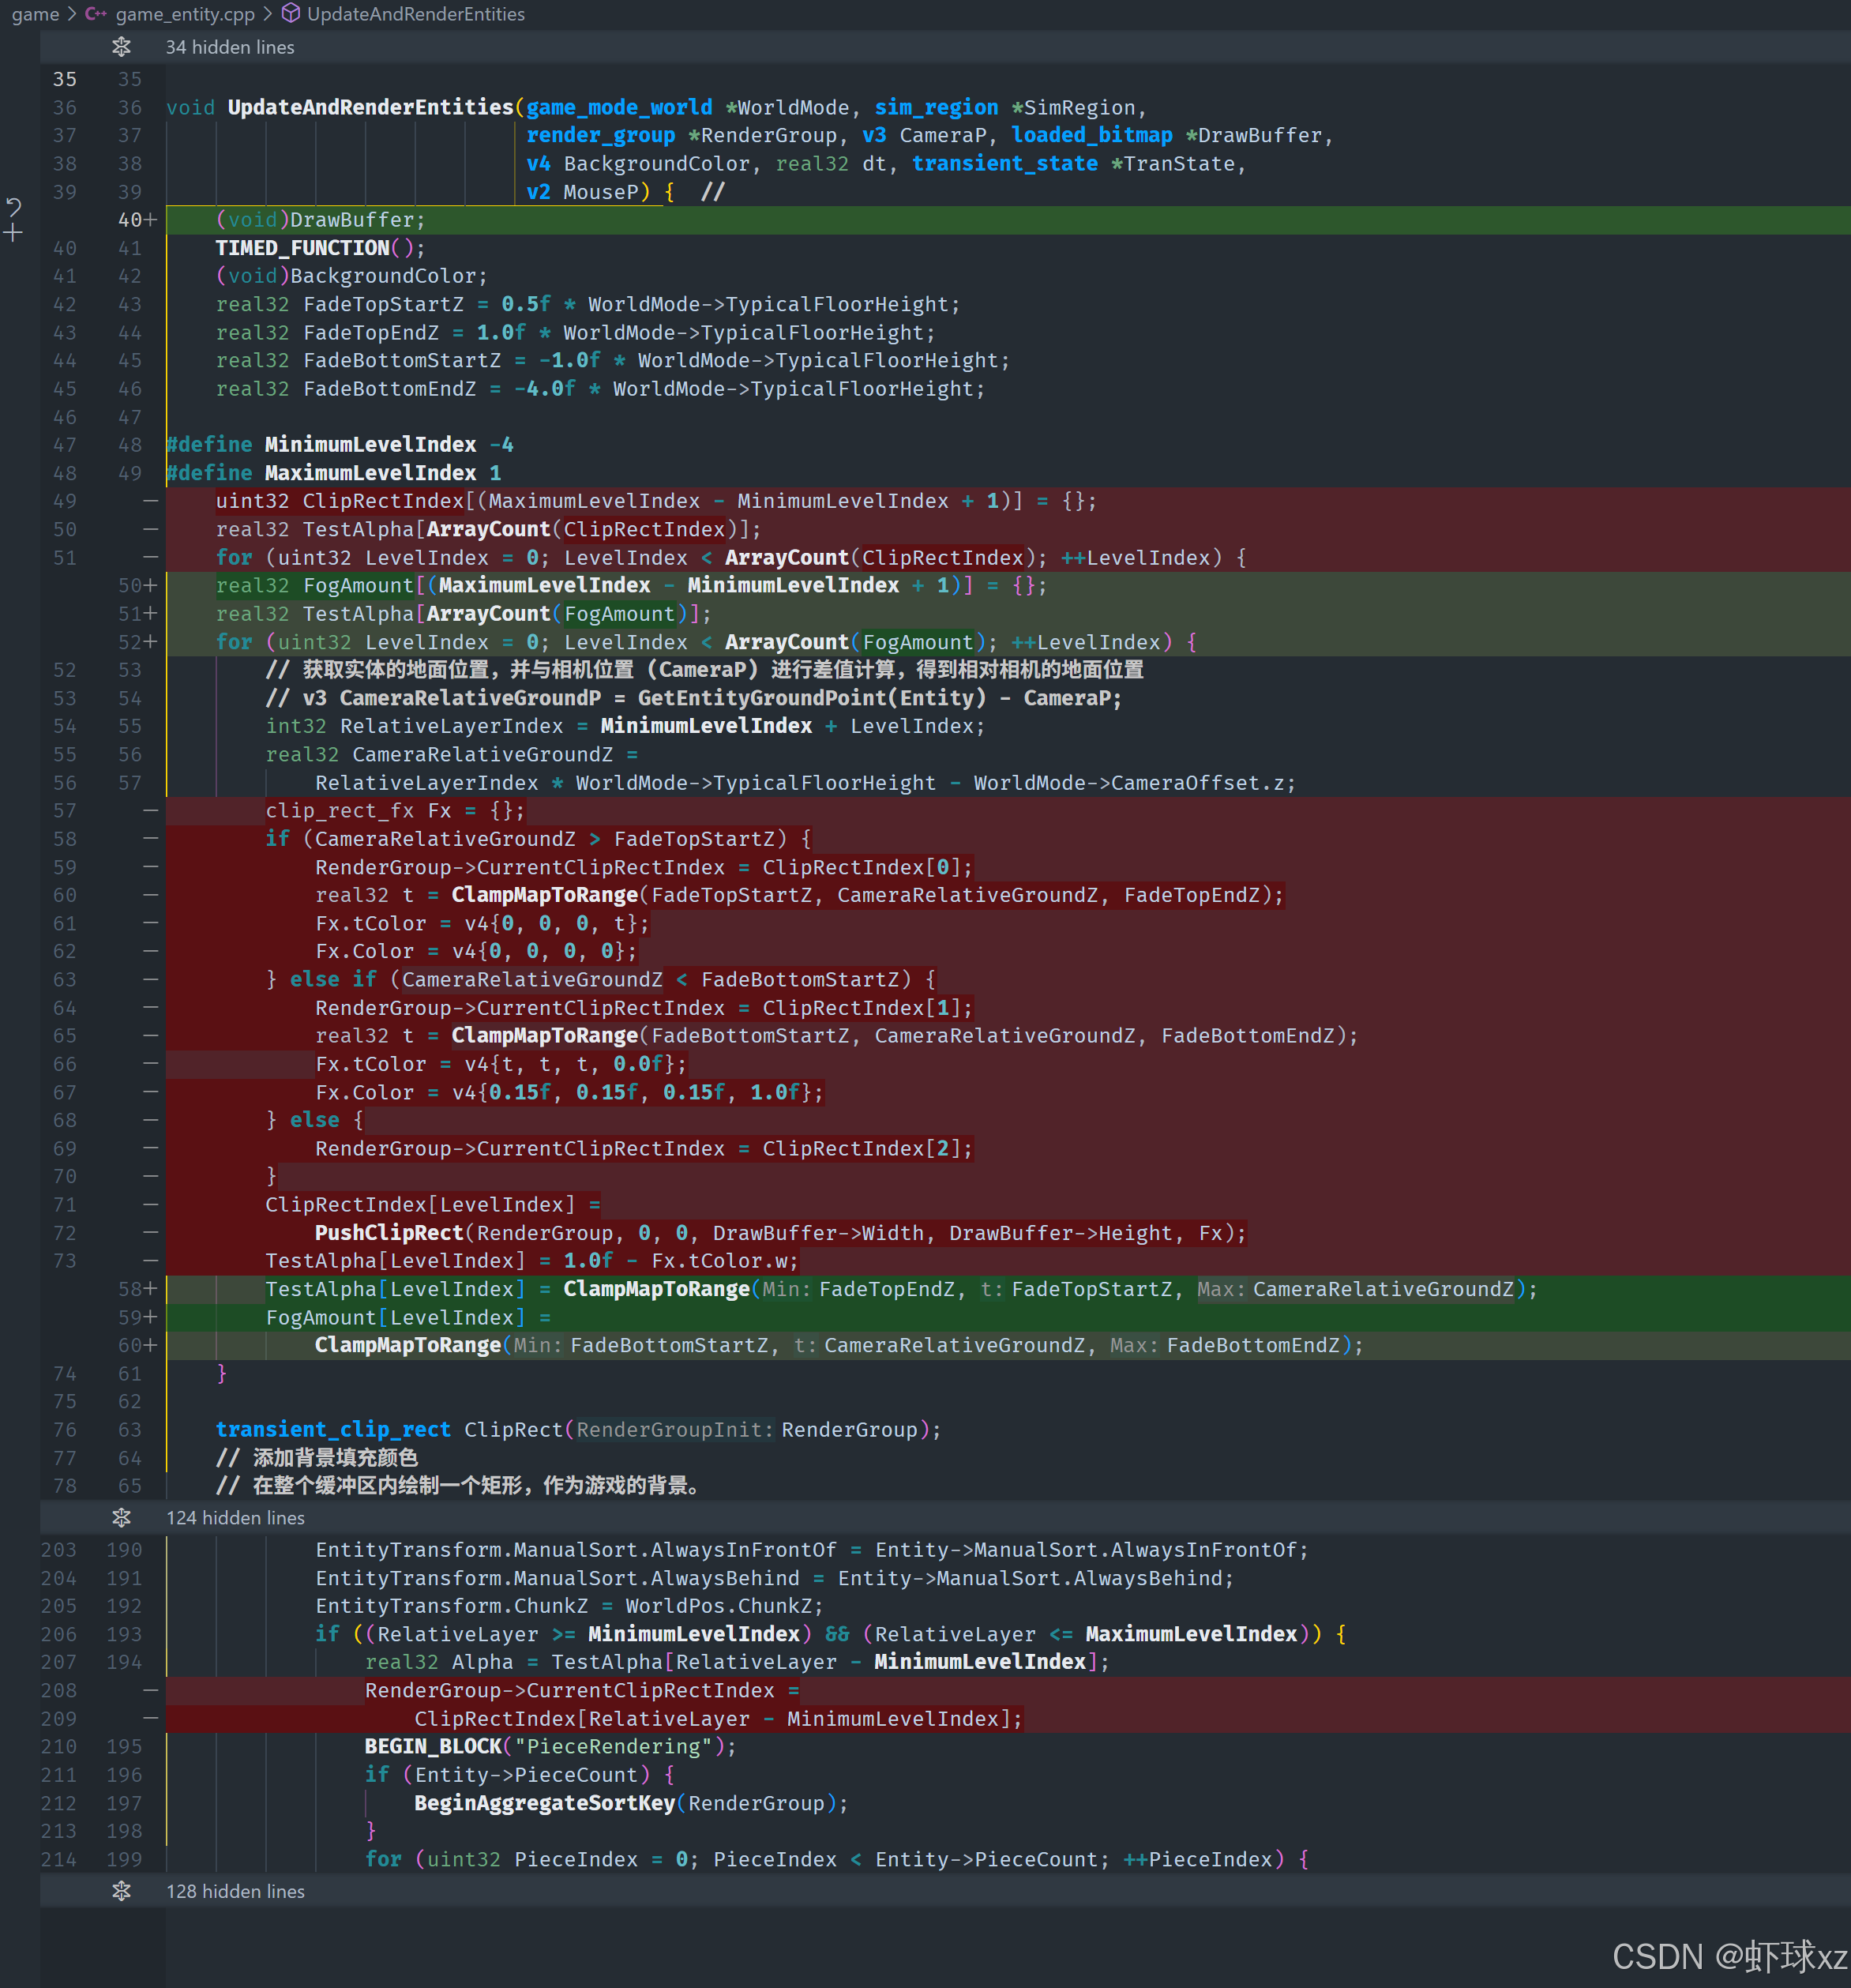
Task: Click the plus marker beside line 40
Action: point(150,220)
